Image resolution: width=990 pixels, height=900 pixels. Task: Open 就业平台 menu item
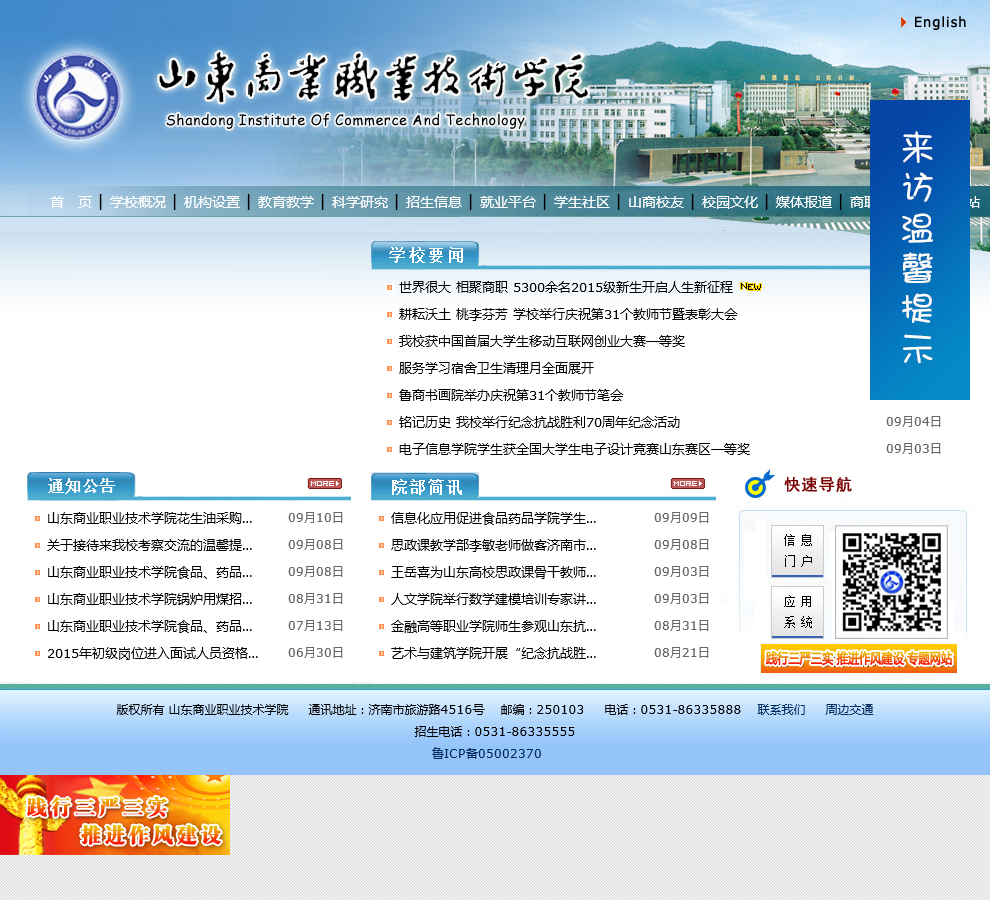(x=508, y=202)
